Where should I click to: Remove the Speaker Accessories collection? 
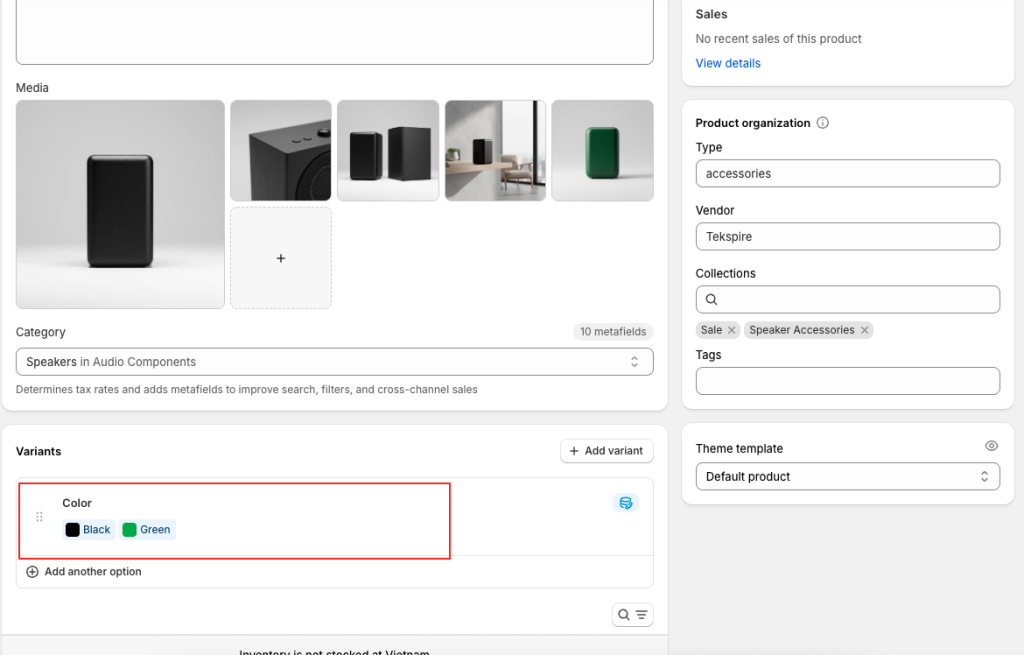click(864, 330)
